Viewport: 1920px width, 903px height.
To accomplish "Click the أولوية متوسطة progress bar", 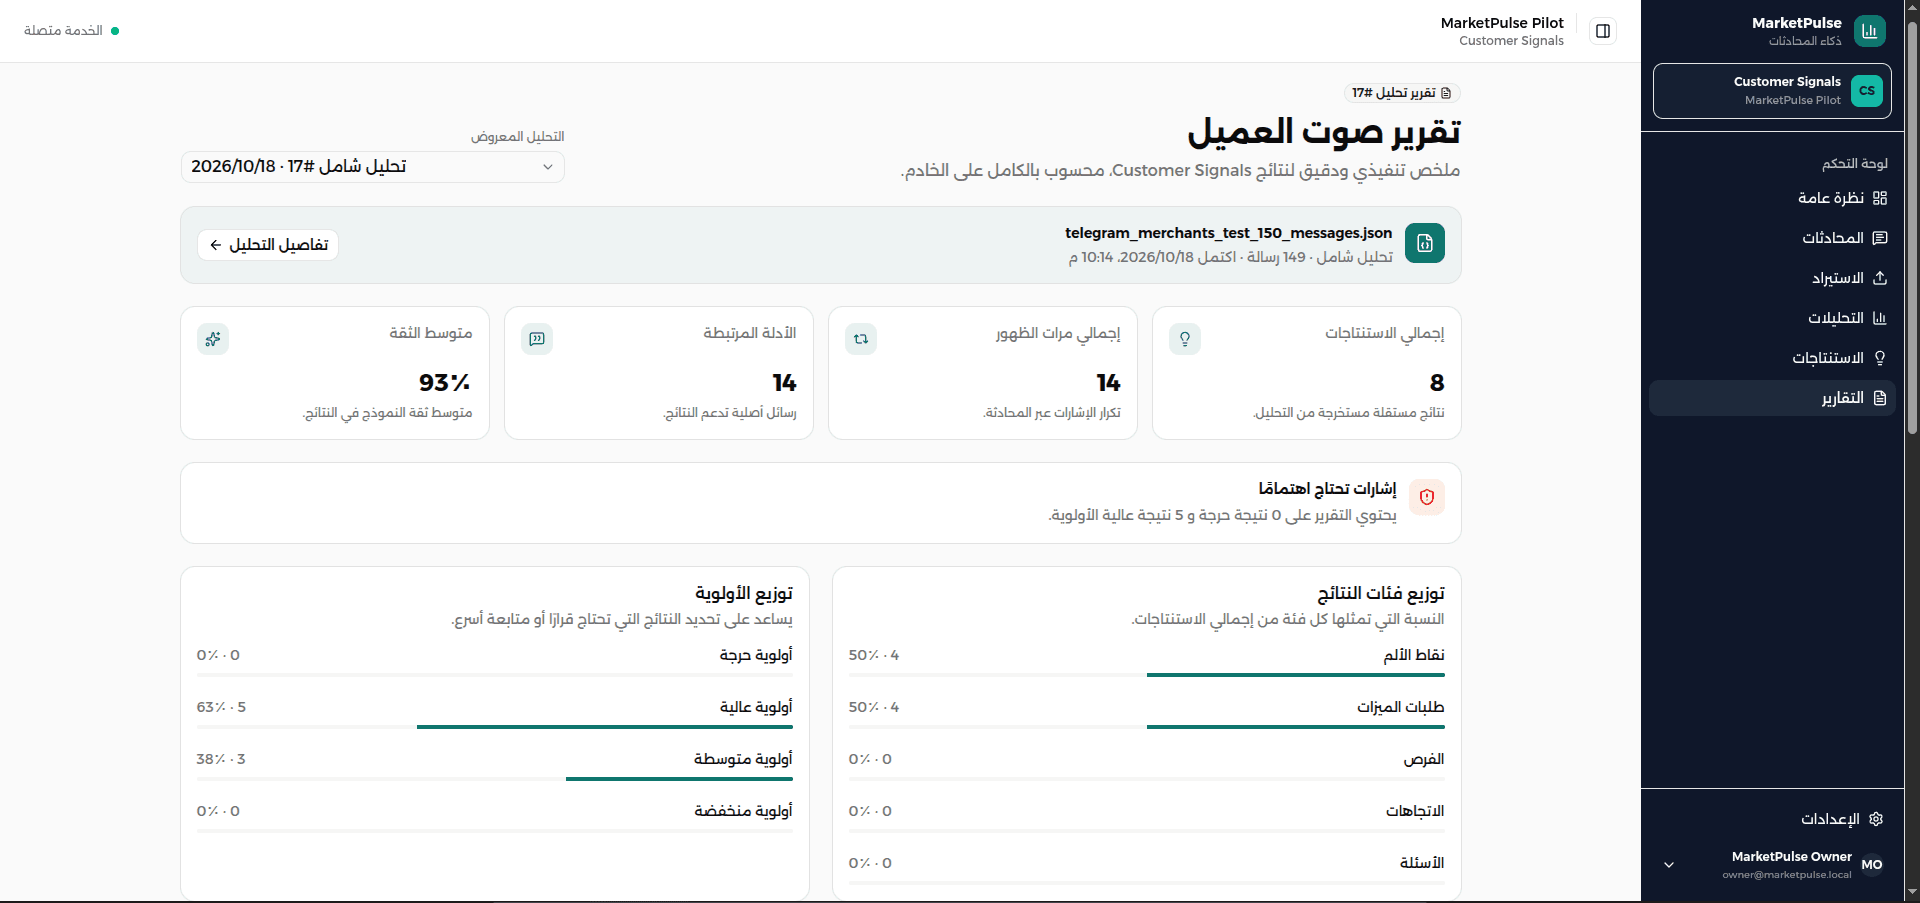I will click(495, 779).
